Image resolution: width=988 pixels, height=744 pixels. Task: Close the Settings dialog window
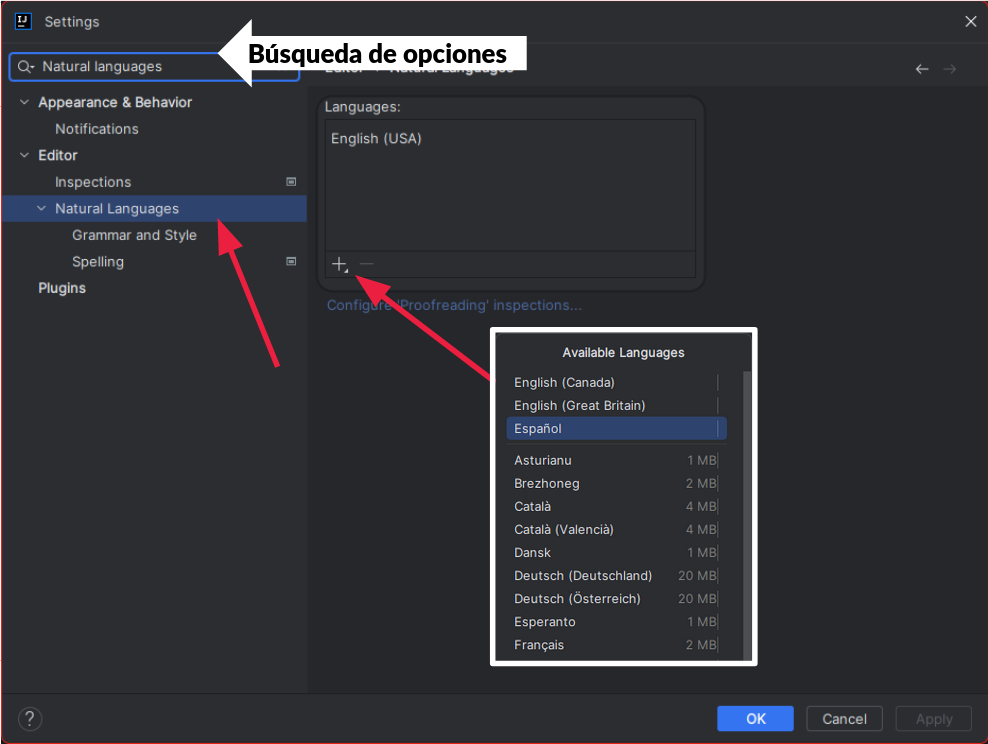(970, 21)
